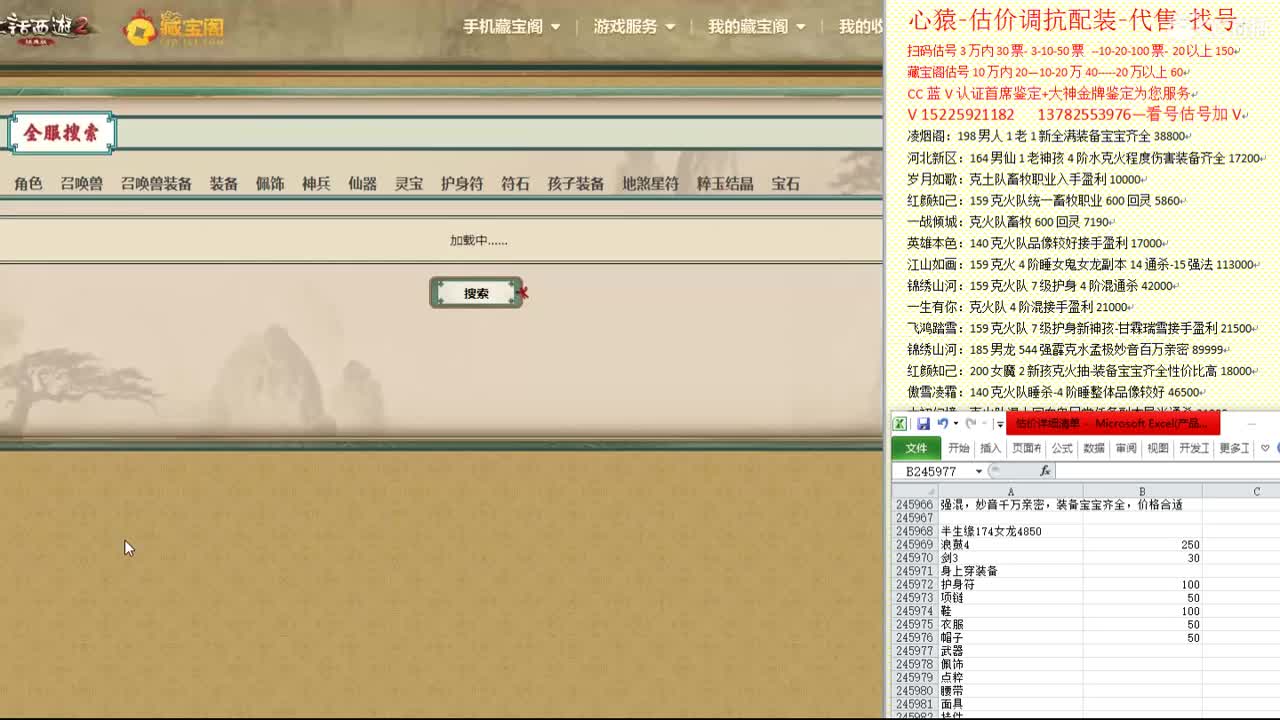Select the 宝石 search category tab
The image size is (1280, 720).
[786, 184]
